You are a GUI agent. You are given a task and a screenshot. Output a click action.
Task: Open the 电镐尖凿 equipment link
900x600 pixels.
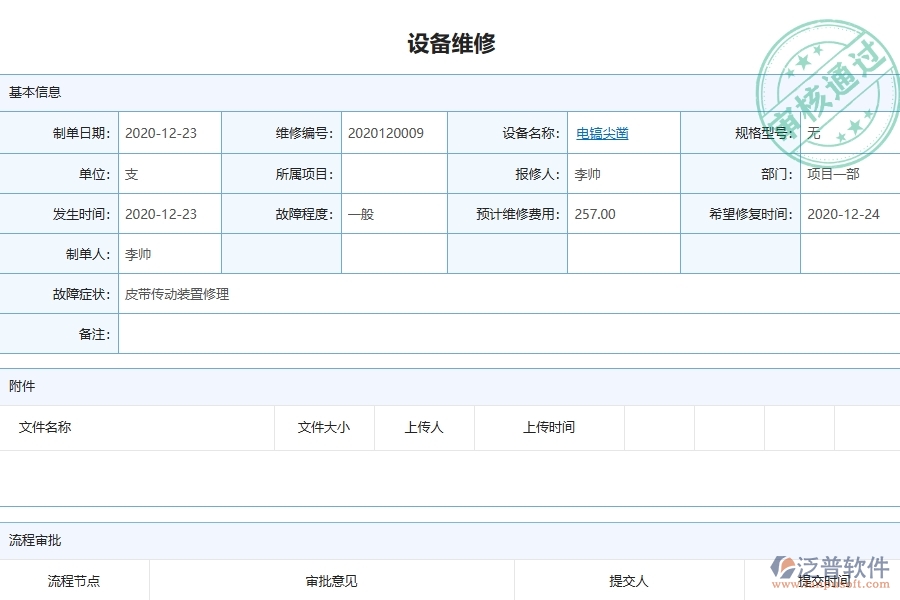(x=599, y=132)
